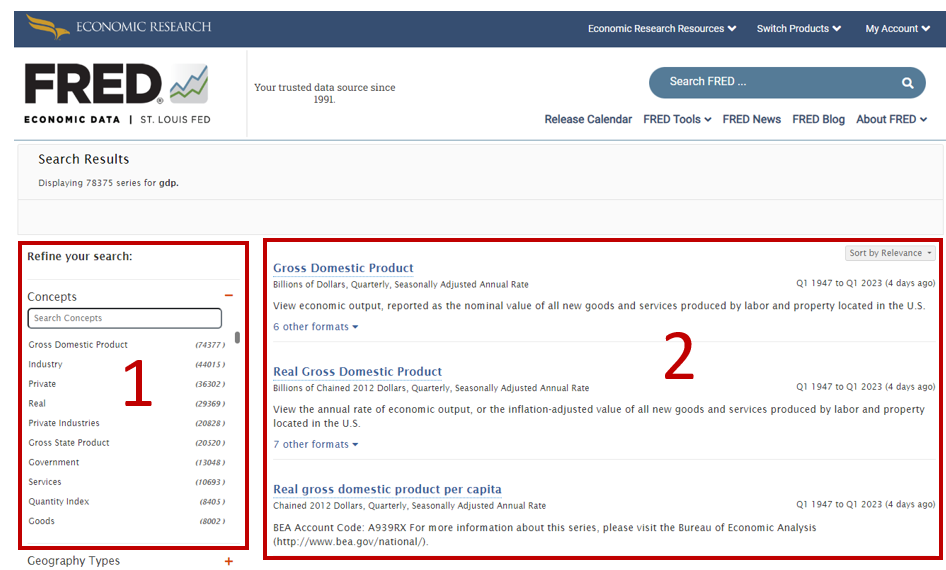Screen dimensions: 946x570
Task: Click the FRED logo
Action: [x=117, y=93]
